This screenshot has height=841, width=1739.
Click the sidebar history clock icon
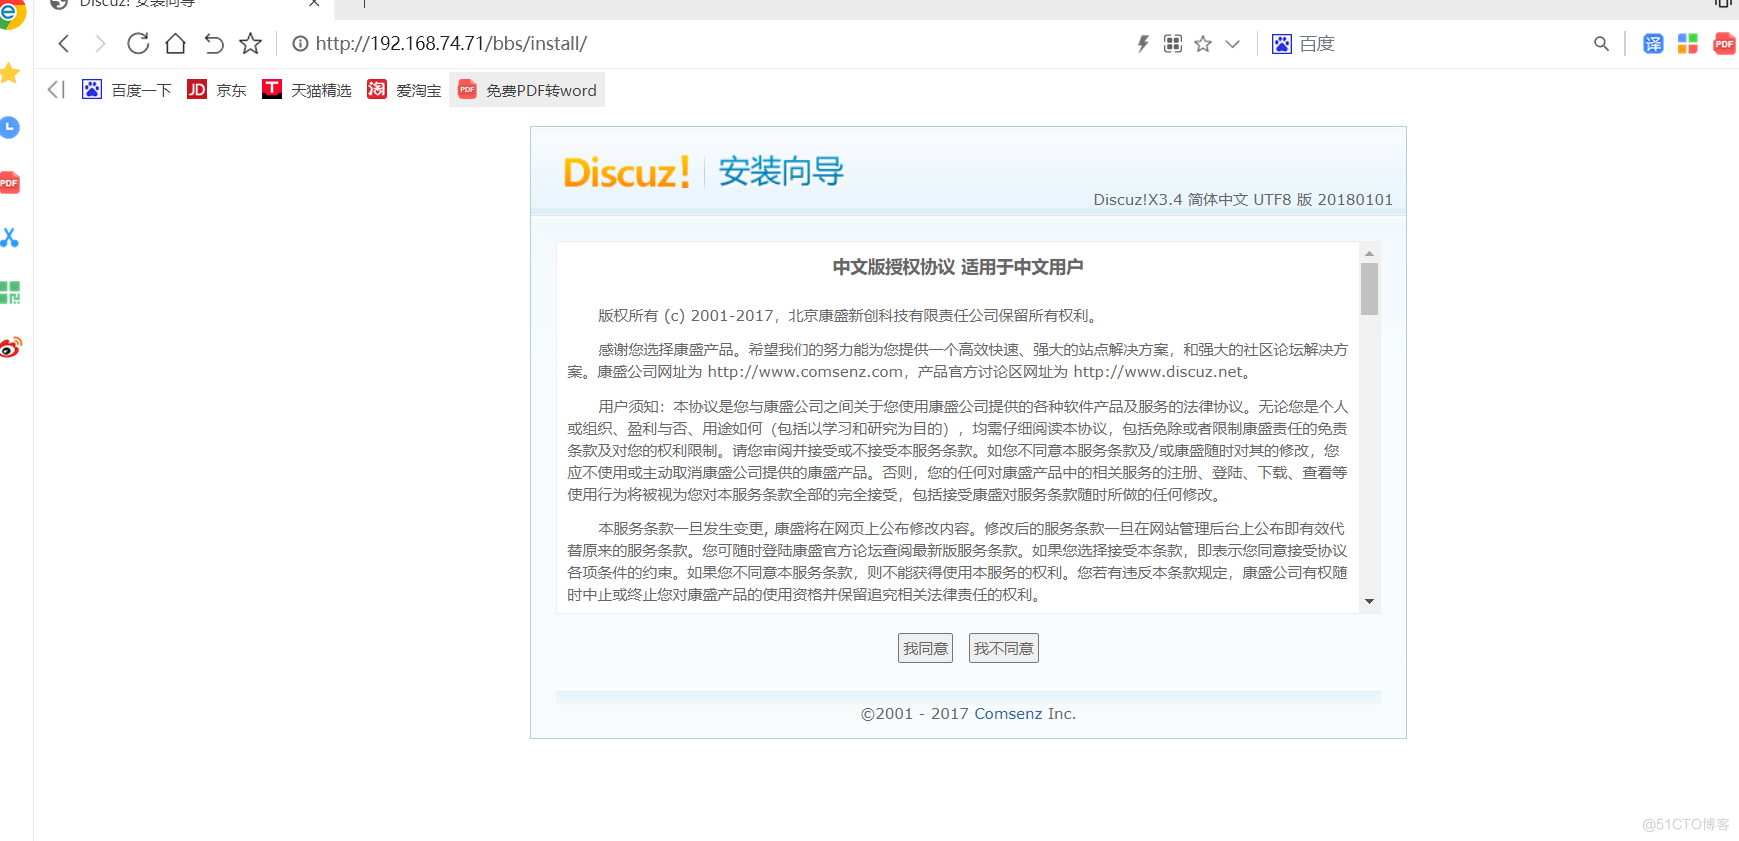pos(10,127)
